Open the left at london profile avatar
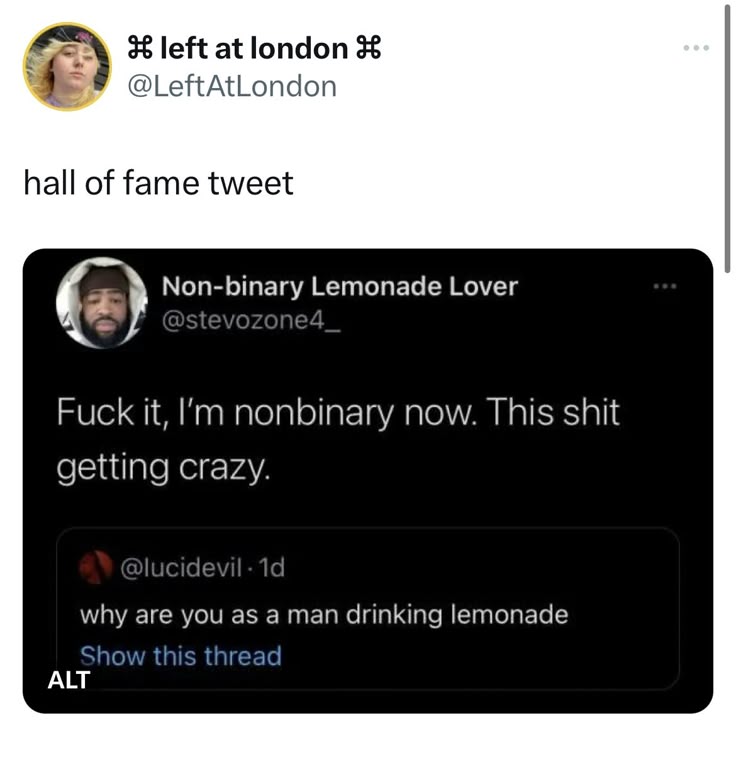736x757 pixels. click(x=67, y=67)
